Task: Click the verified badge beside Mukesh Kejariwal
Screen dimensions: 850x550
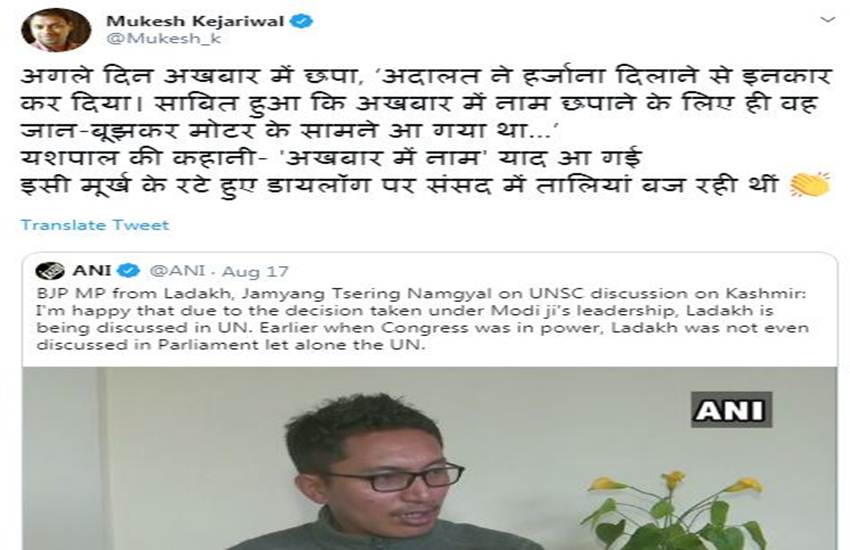Action: [301, 21]
